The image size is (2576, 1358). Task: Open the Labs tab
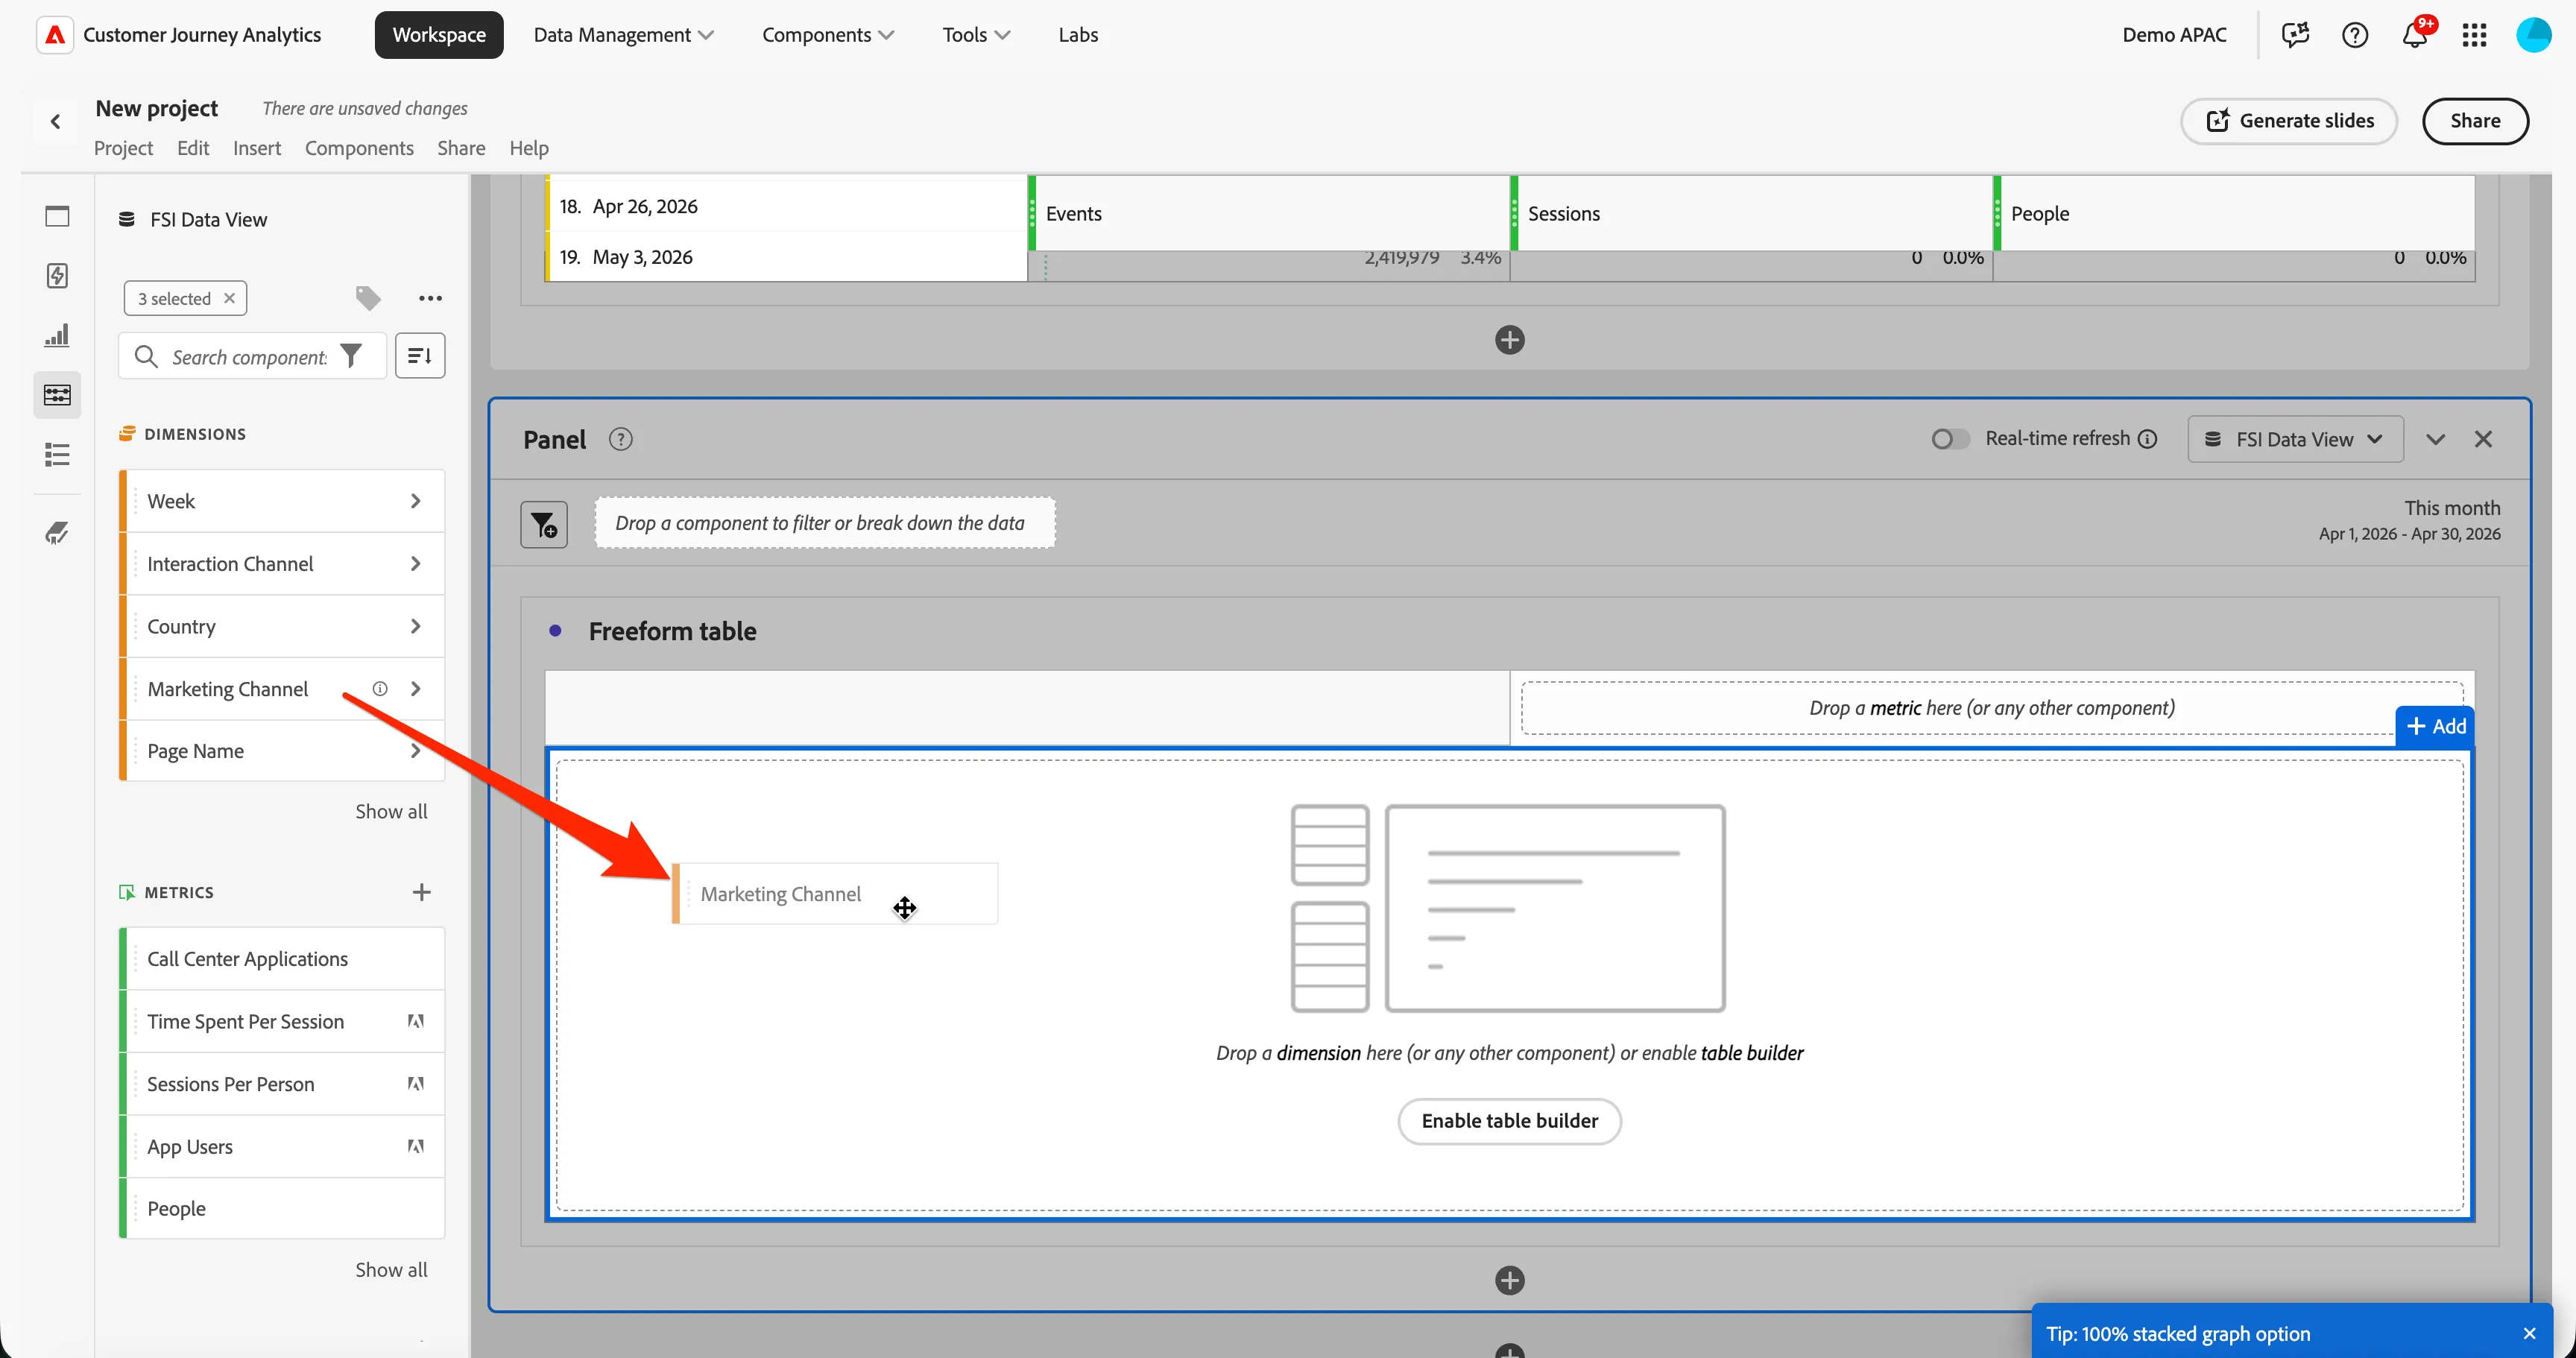[x=1078, y=35]
